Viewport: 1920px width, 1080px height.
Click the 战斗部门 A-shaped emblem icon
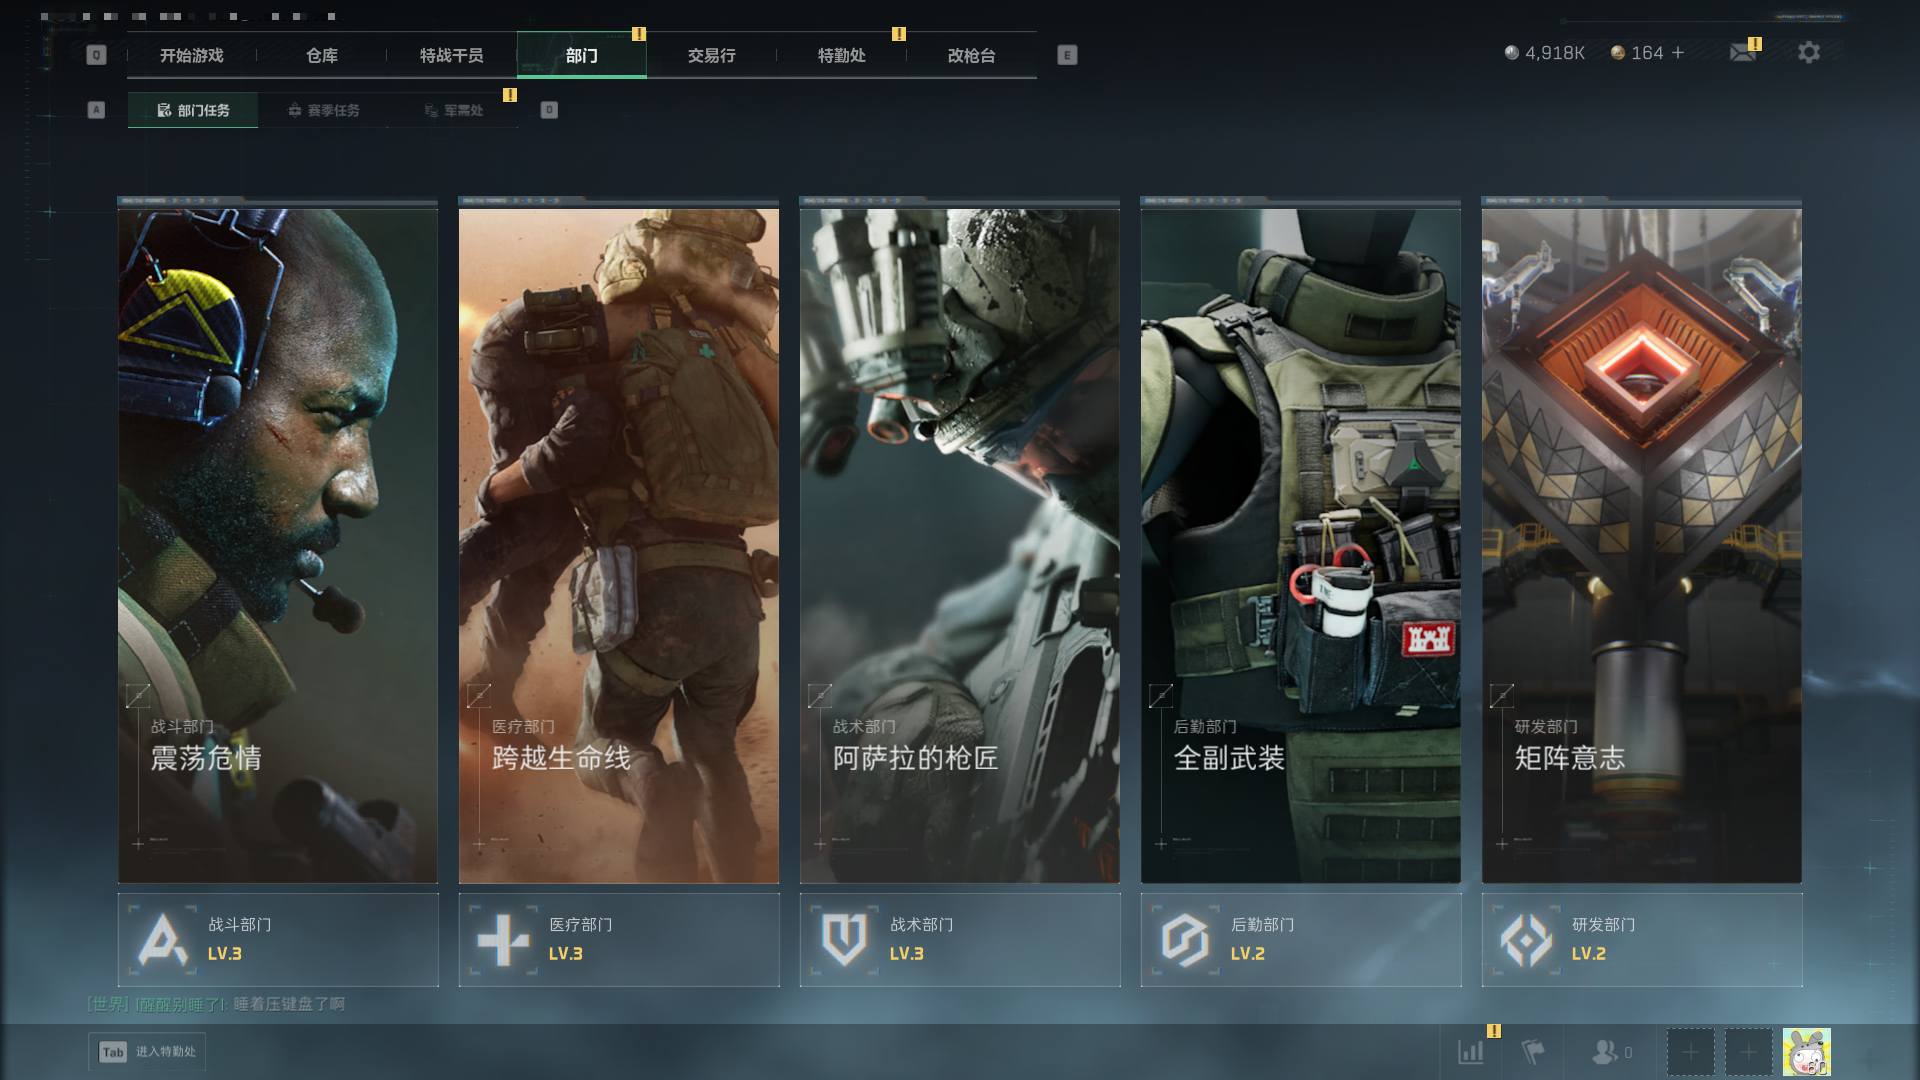point(163,940)
